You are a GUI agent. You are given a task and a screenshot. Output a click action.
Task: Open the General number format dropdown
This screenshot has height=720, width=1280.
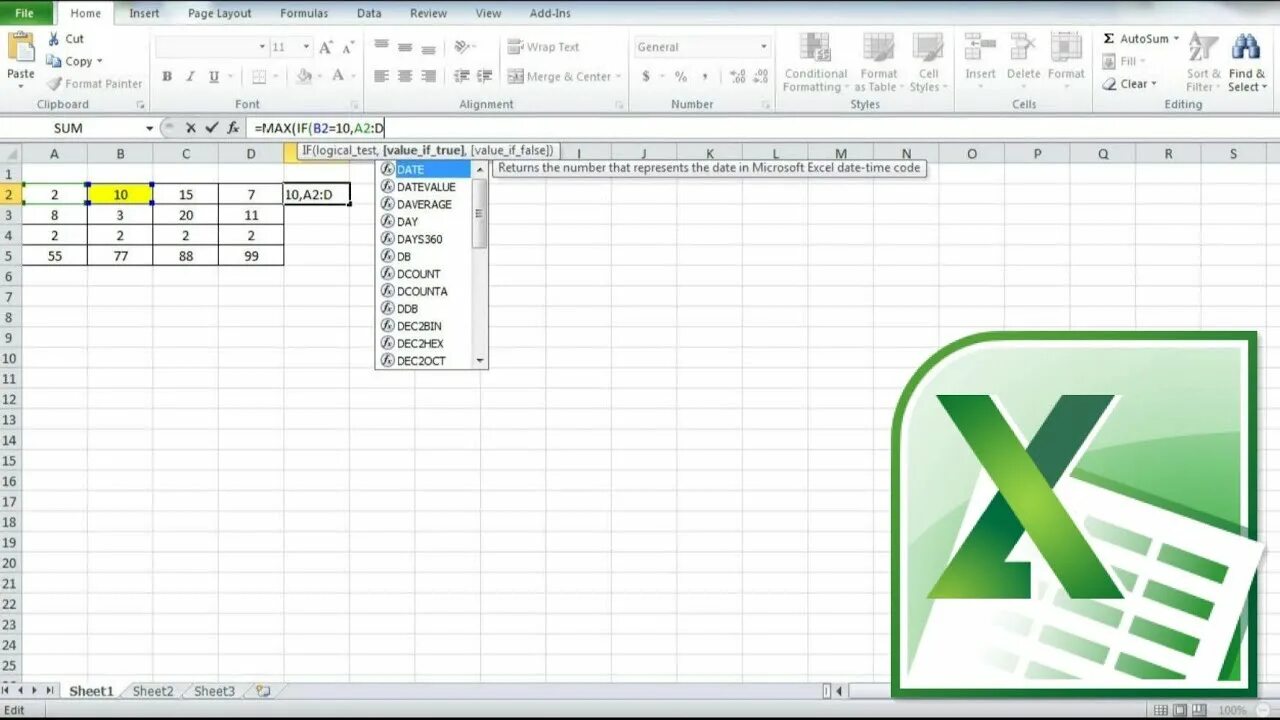coord(764,47)
